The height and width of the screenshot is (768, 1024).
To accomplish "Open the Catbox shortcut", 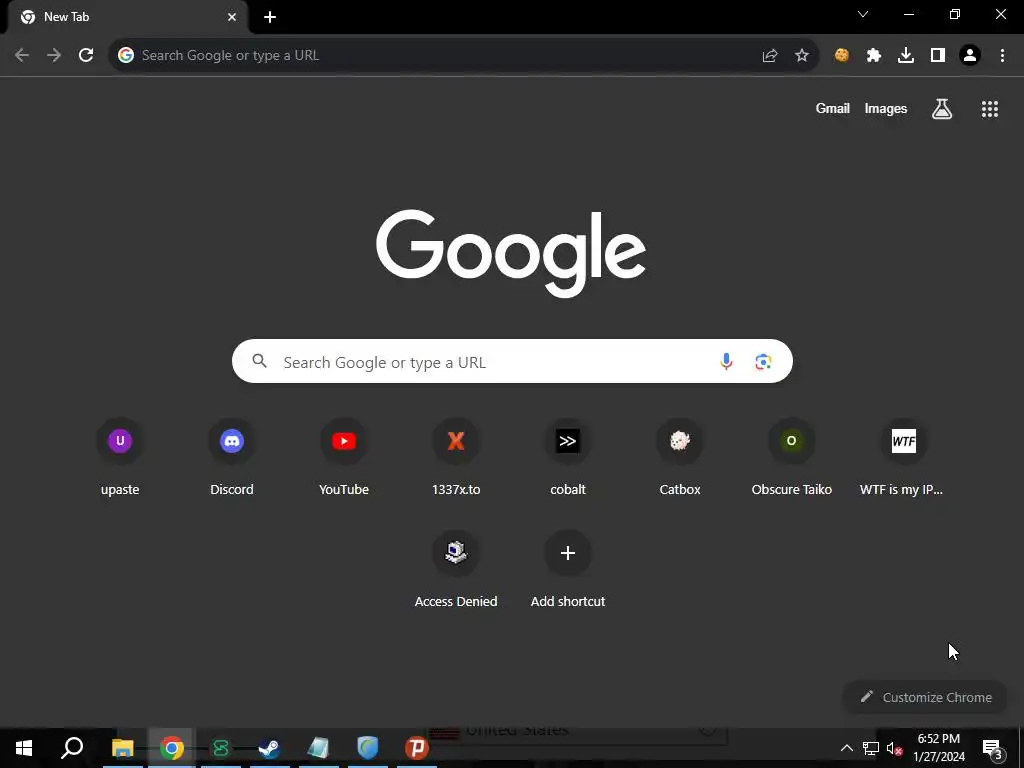I will 680,458.
